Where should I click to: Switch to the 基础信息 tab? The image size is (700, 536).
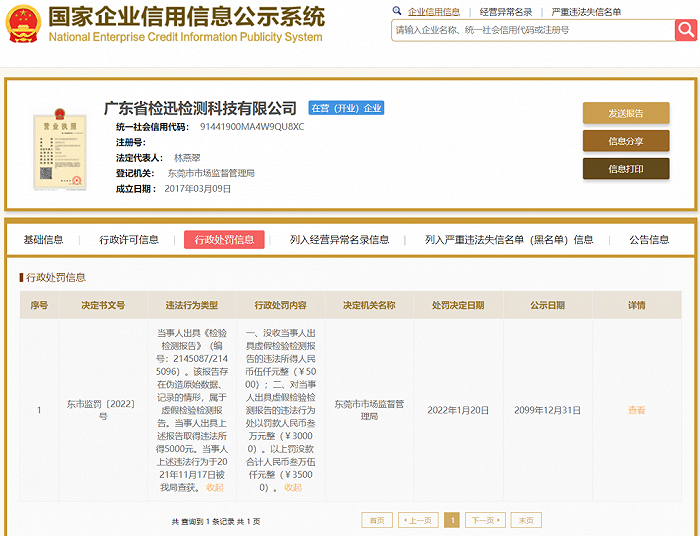[x=44, y=240]
